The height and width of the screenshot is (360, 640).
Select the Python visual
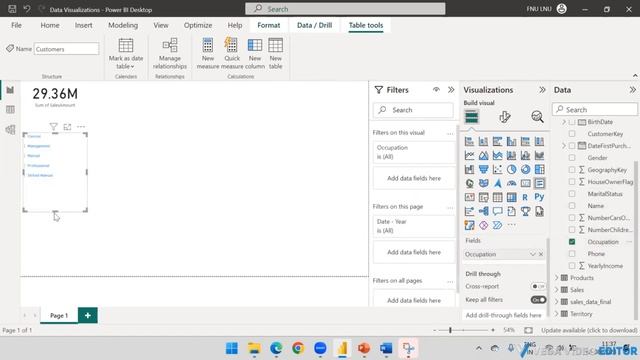coord(539,197)
